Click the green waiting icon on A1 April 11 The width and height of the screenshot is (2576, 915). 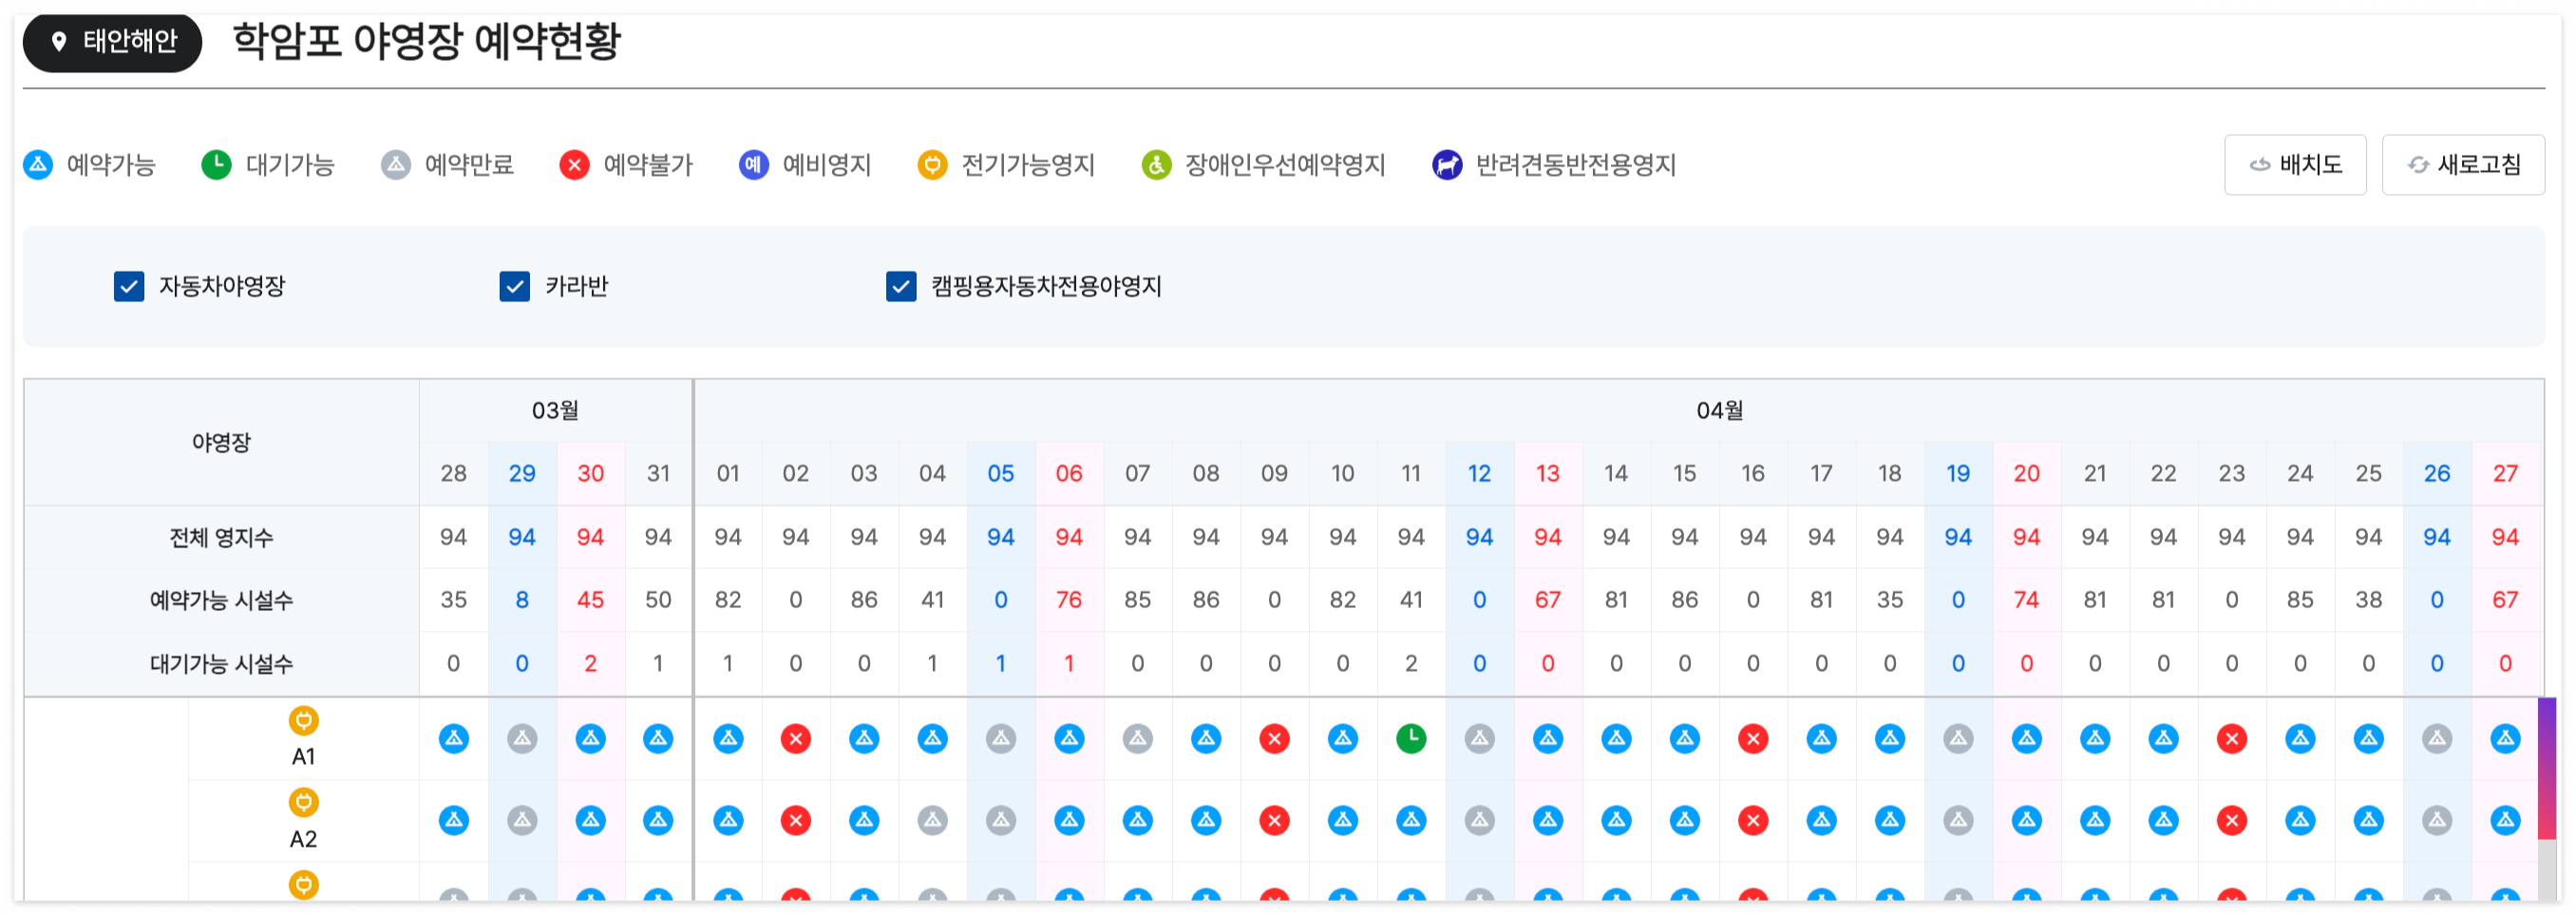coord(1411,739)
